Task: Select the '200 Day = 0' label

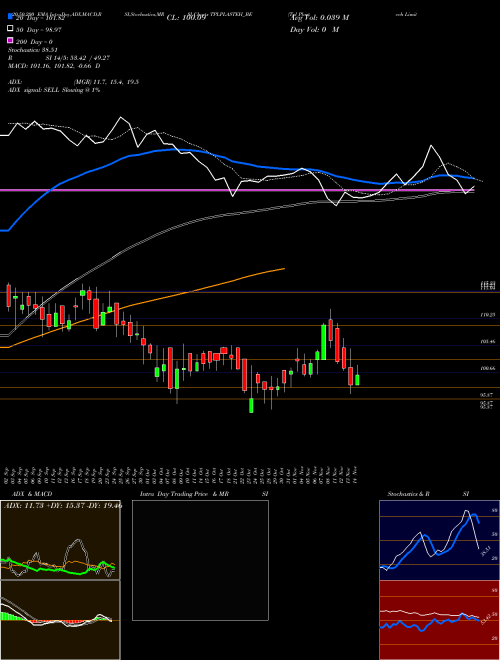Action: (x=35, y=42)
